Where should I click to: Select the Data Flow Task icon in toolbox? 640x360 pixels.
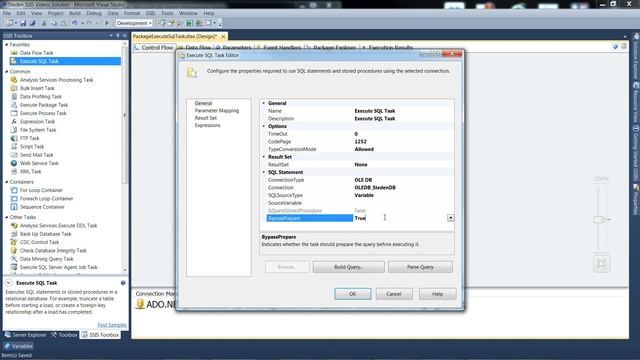14,53
